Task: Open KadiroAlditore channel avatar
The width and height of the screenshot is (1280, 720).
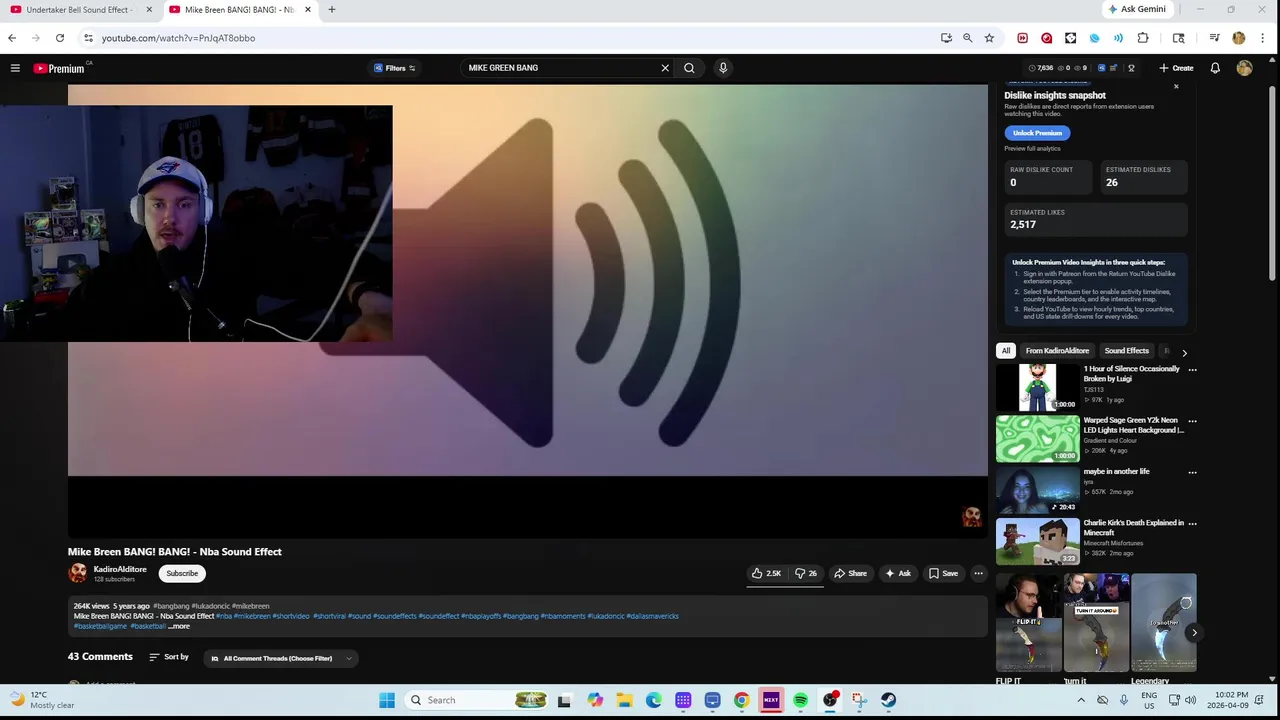Action: tap(77, 573)
